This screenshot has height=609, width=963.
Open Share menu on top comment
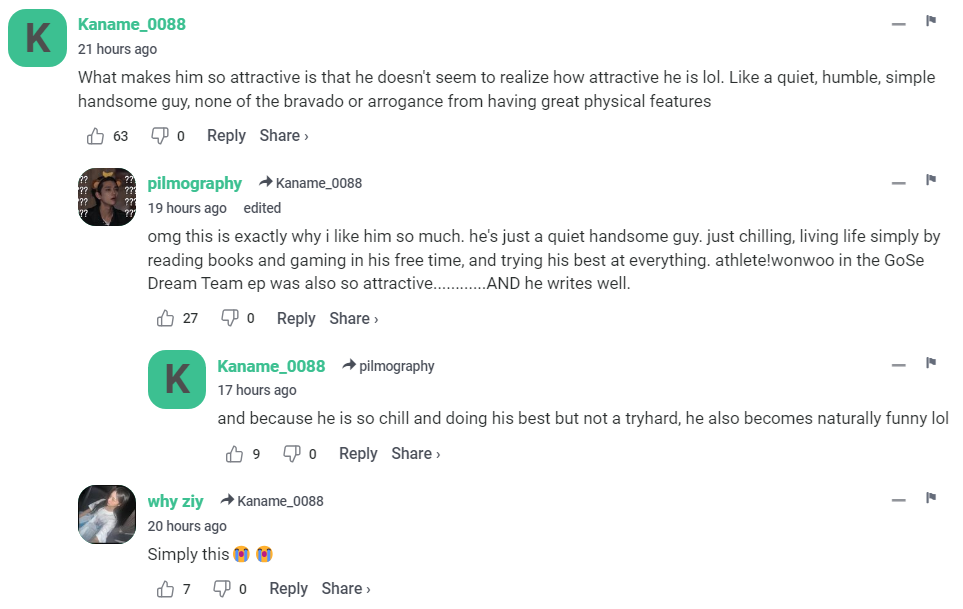click(284, 136)
